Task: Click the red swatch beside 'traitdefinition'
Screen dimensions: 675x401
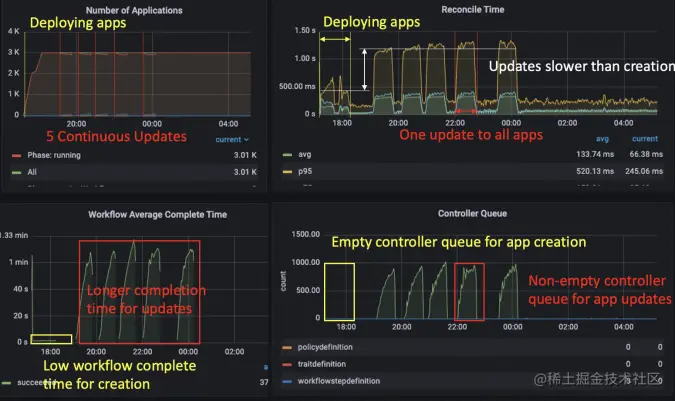Action: (x=287, y=364)
